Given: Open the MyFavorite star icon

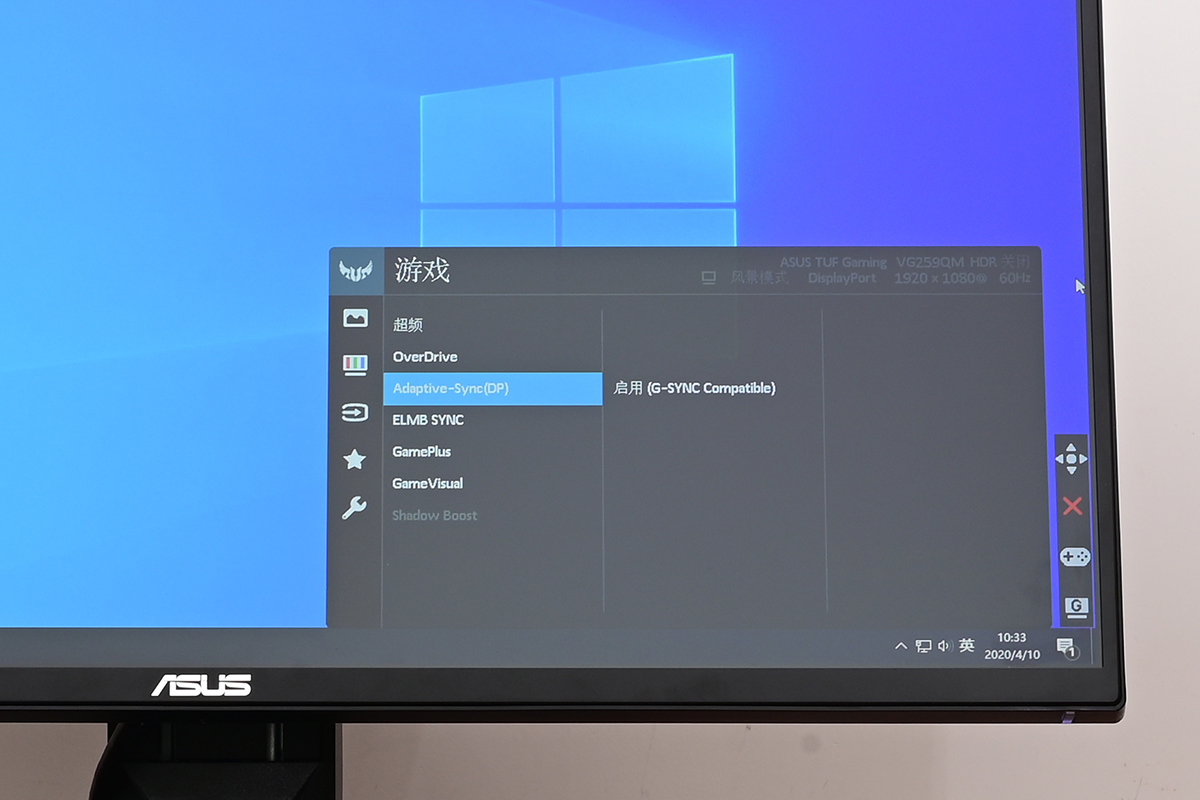Looking at the screenshot, I should 355,460.
